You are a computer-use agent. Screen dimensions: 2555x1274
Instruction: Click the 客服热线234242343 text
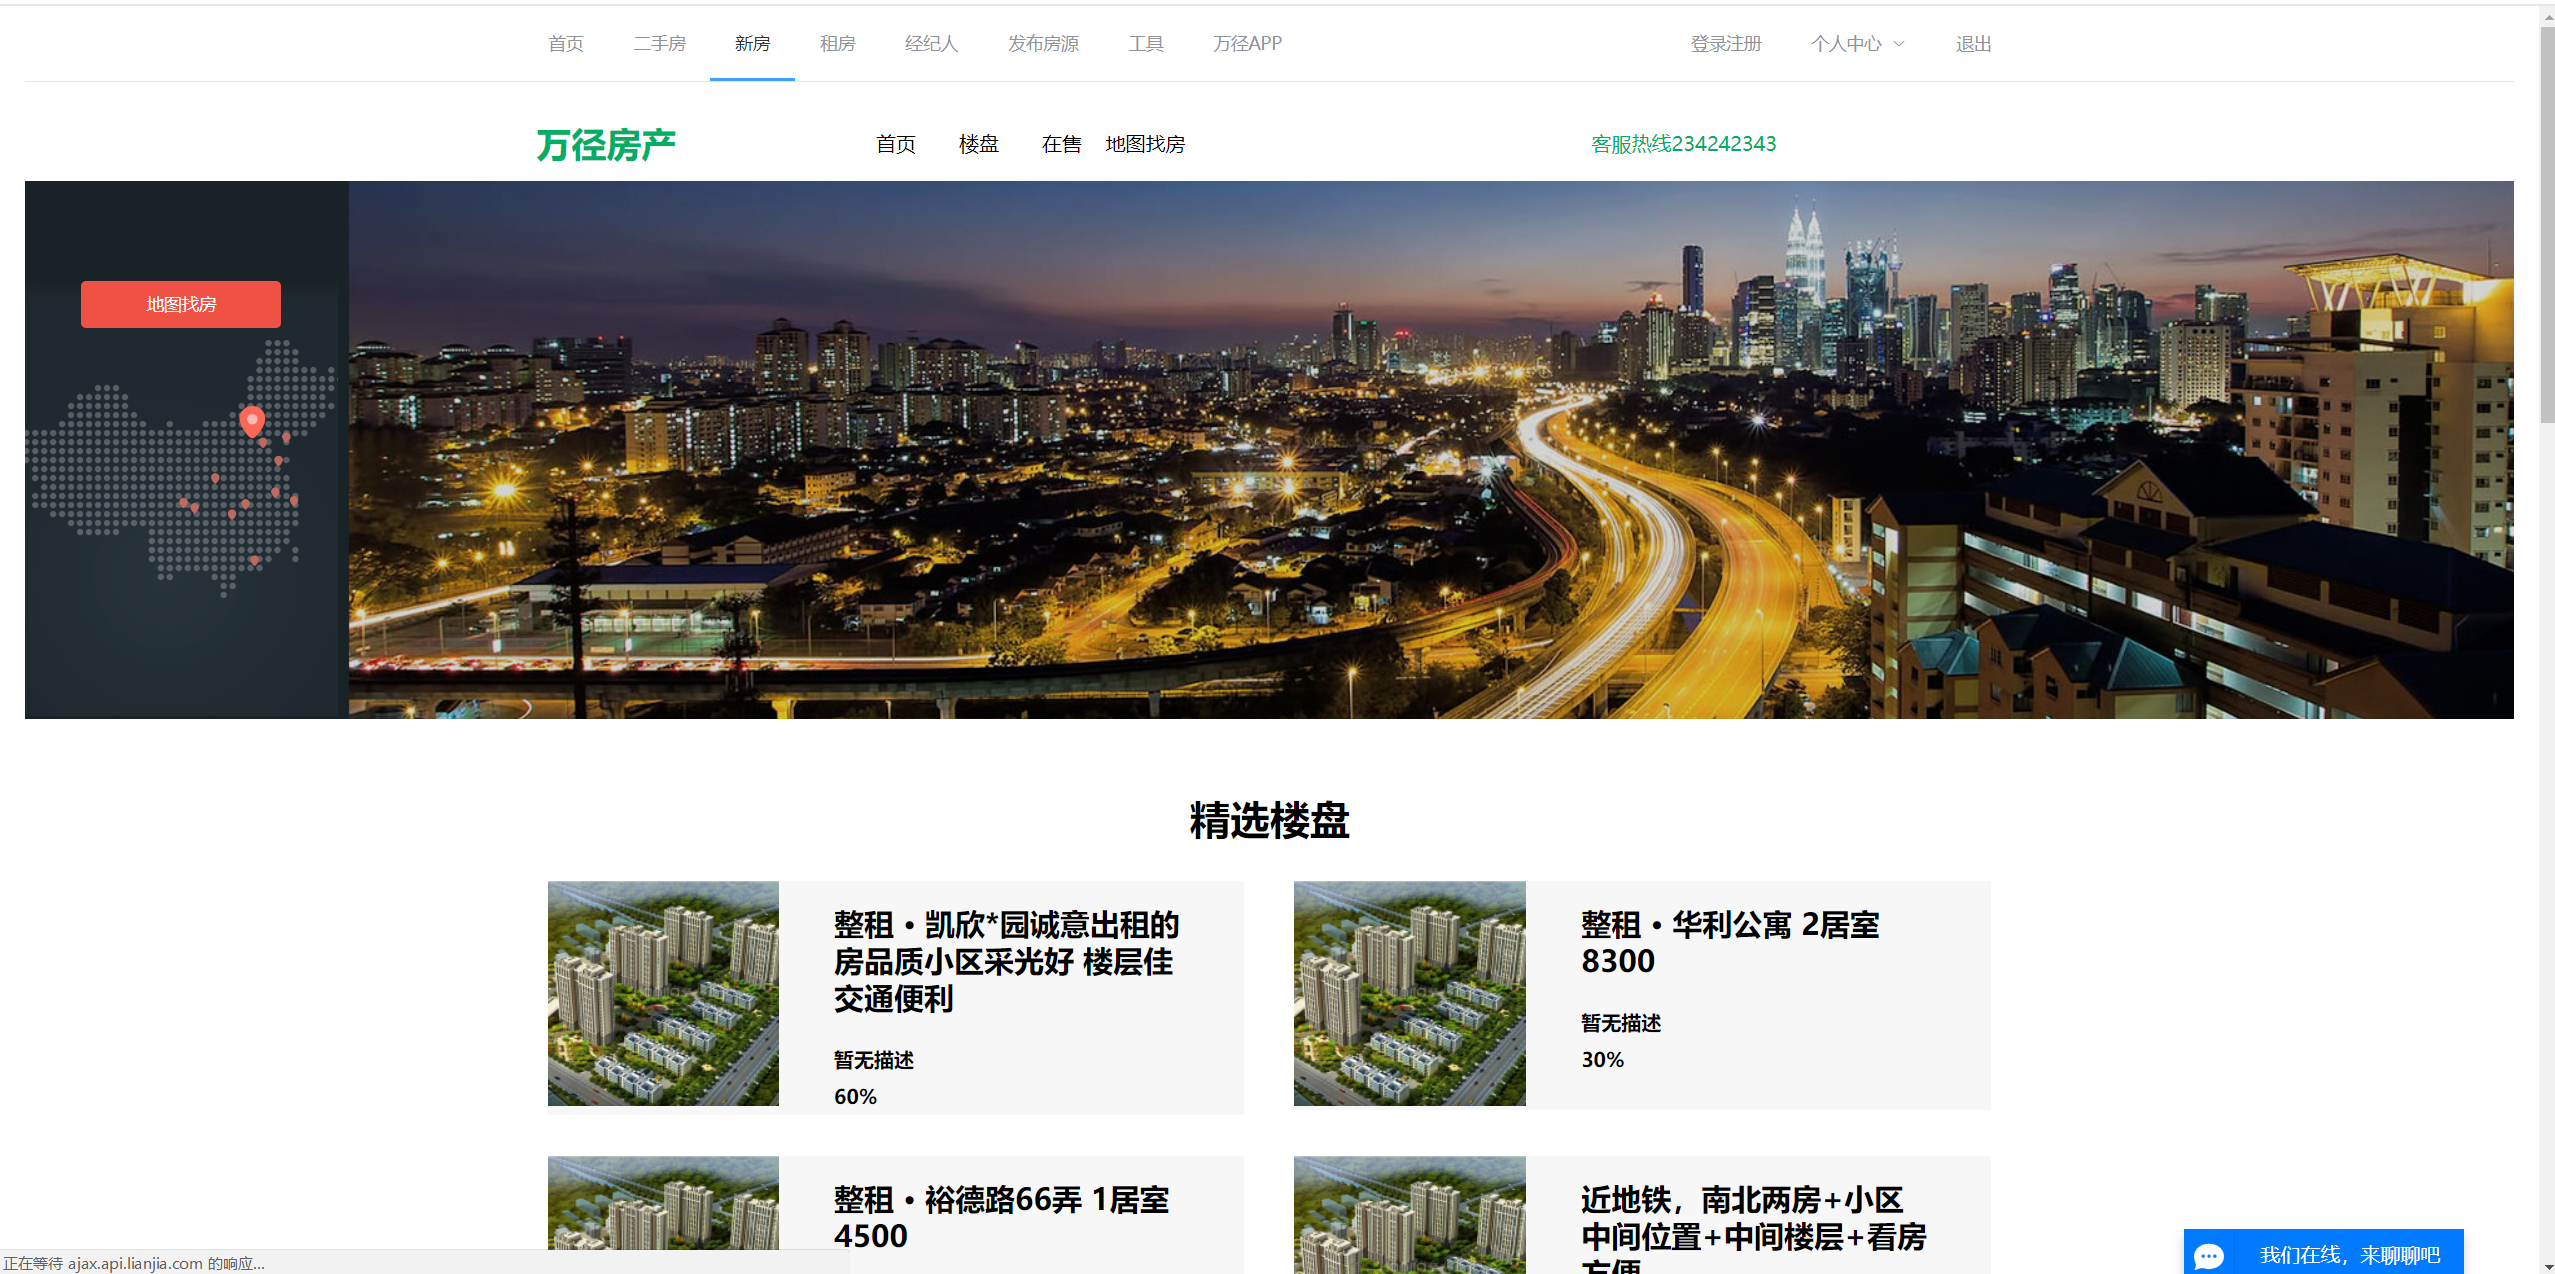pos(1683,144)
